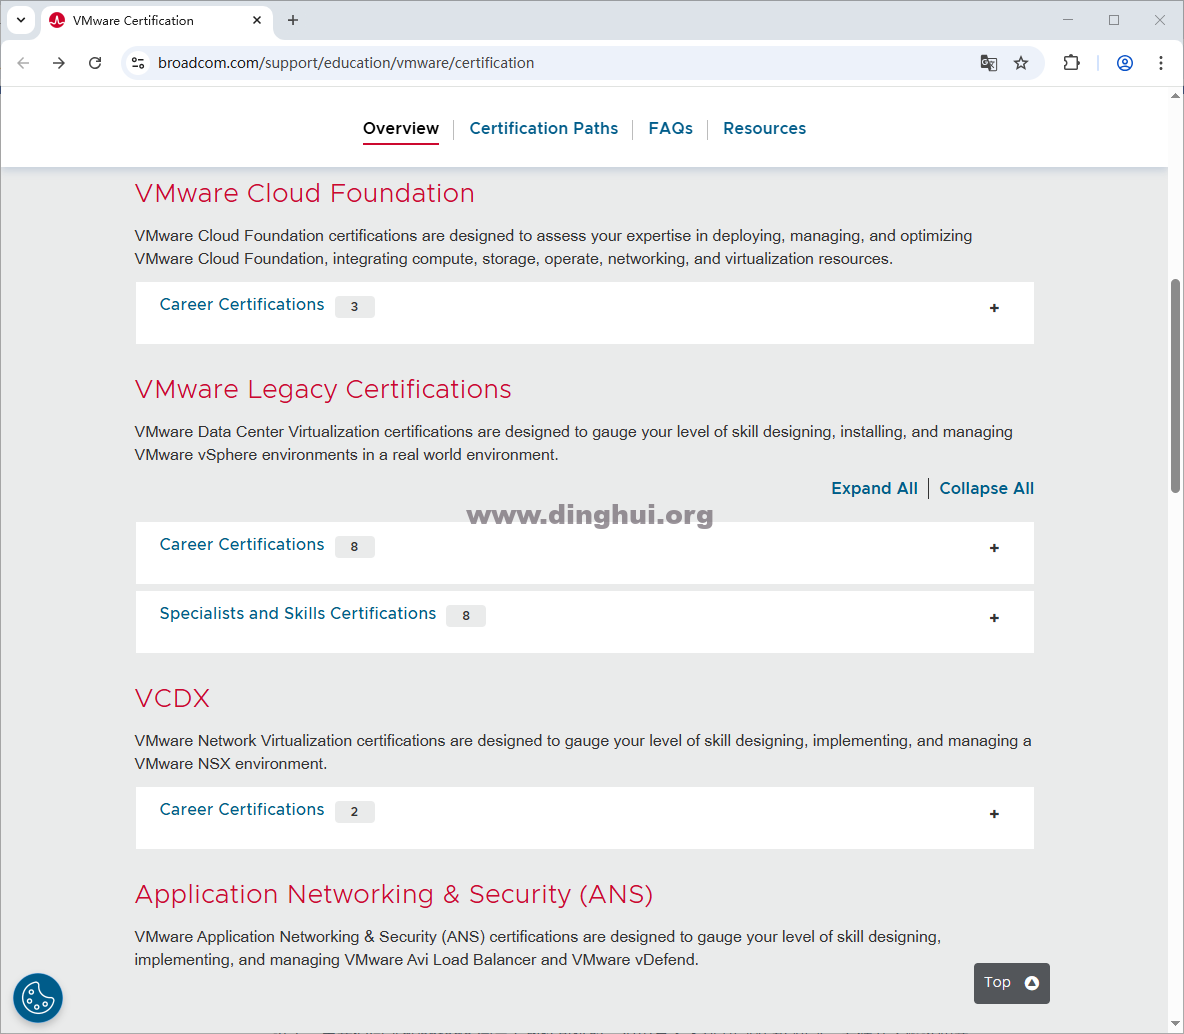The image size is (1184, 1034).
Task: Go back with the browser back arrow
Action: (23, 63)
